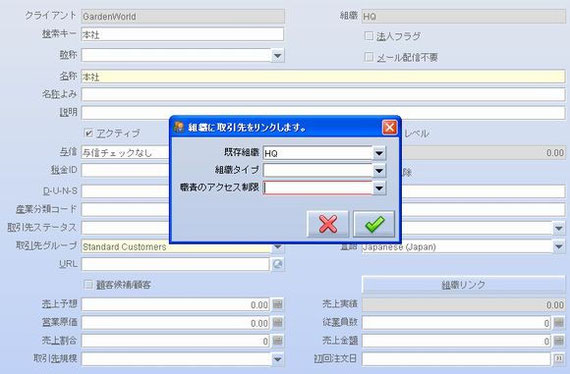The image size is (570, 374).
Task: Expand the 既存組織 dropdown in dialog
Action: pos(379,153)
